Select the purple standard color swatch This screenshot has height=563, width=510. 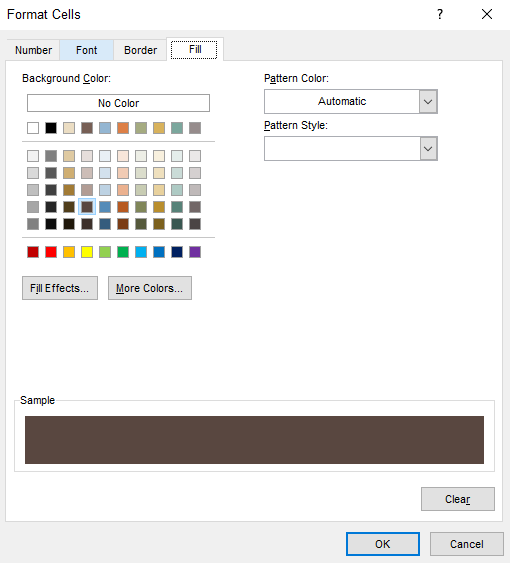tap(195, 252)
